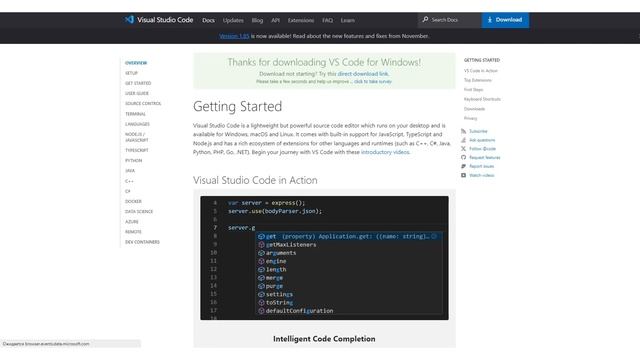This screenshot has height=360, width=640.
Task: Click the Watch videos link text
Action: coord(482,175)
